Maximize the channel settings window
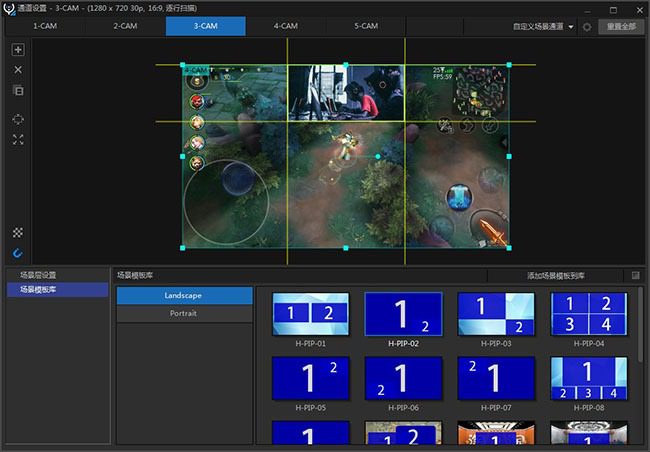Image resolution: width=650 pixels, height=452 pixels. click(x=614, y=10)
